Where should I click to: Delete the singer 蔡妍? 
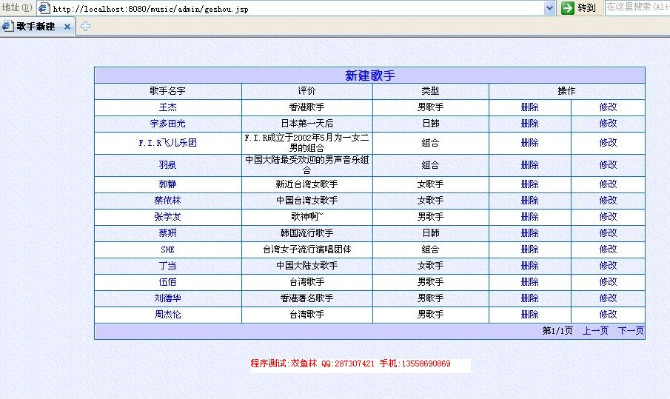[x=529, y=233]
